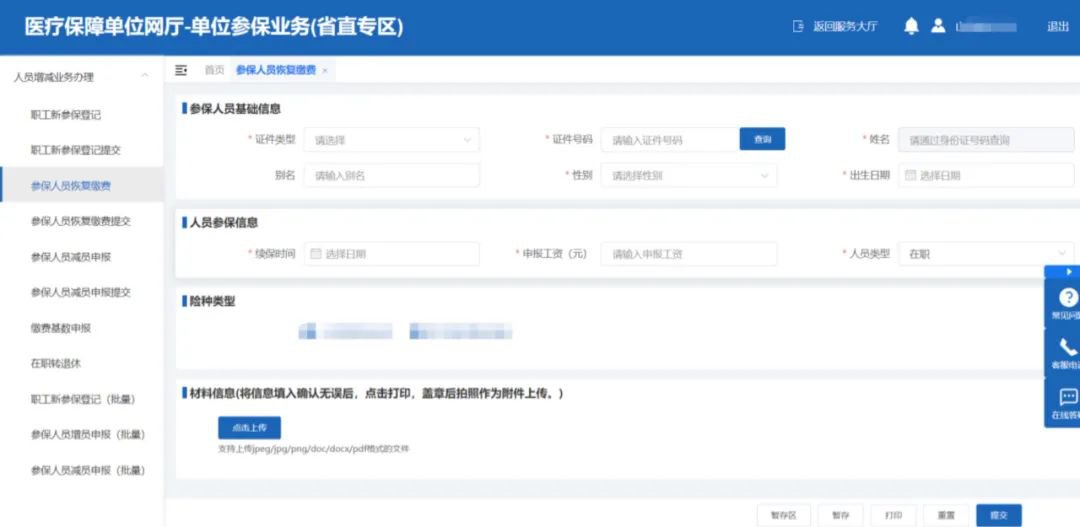Click the 暂存区 button
The width and height of the screenshot is (1080, 527).
[x=783, y=515]
